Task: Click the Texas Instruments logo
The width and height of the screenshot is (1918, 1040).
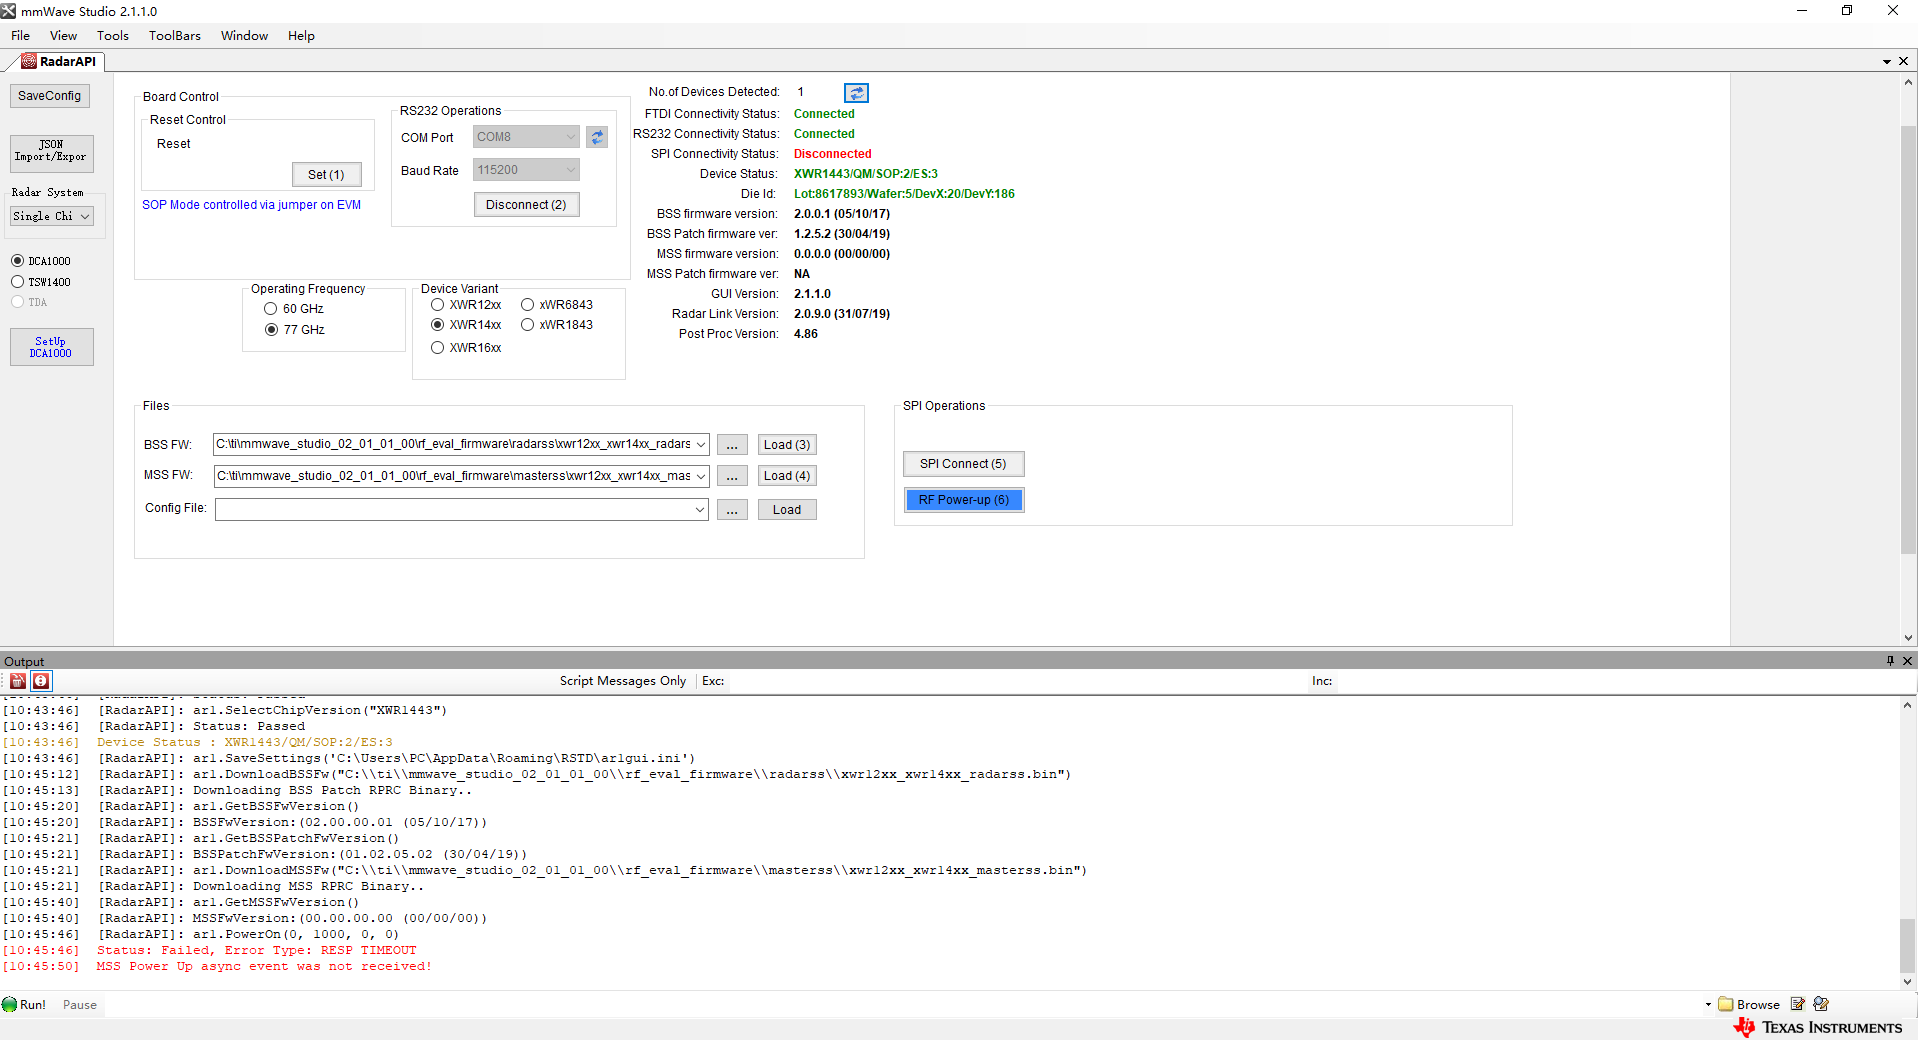Action: [1818, 1027]
